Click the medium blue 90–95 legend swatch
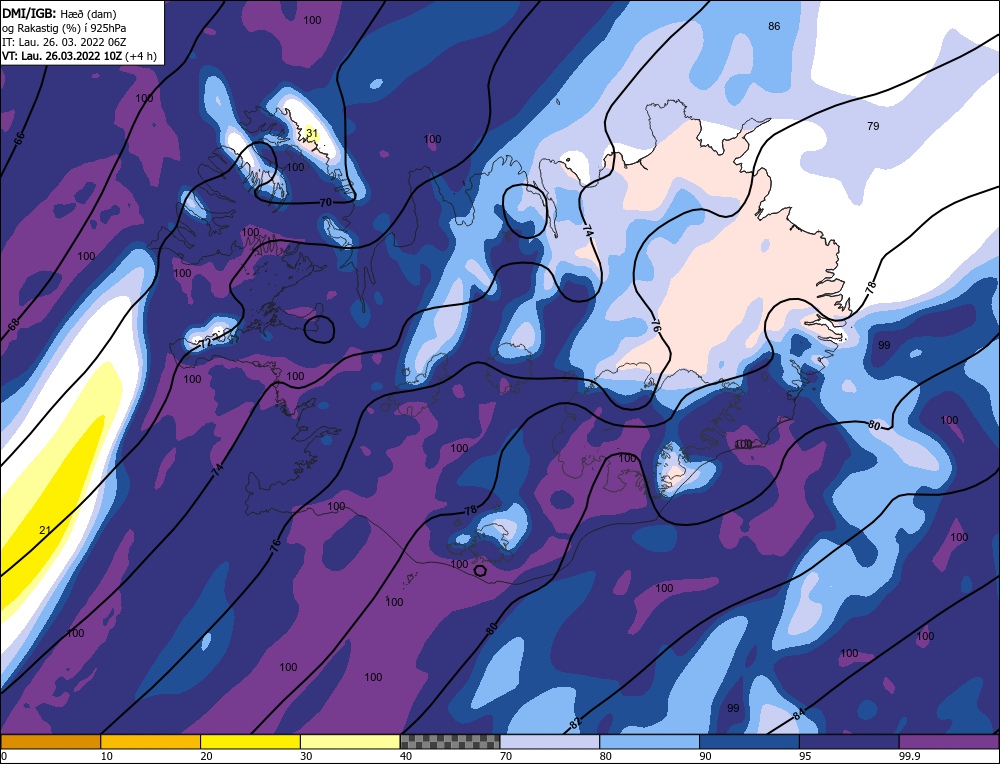Screen dimensions: 1000x764 pyautogui.click(x=749, y=742)
